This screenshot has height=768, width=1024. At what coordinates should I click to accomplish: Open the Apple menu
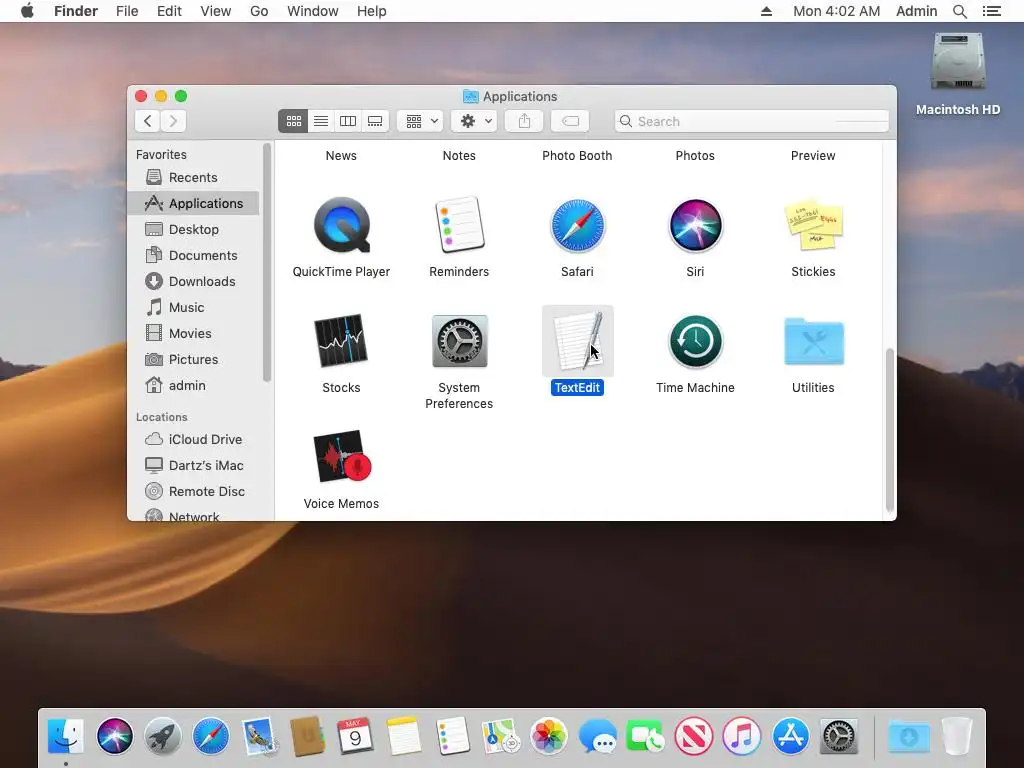coord(27,11)
